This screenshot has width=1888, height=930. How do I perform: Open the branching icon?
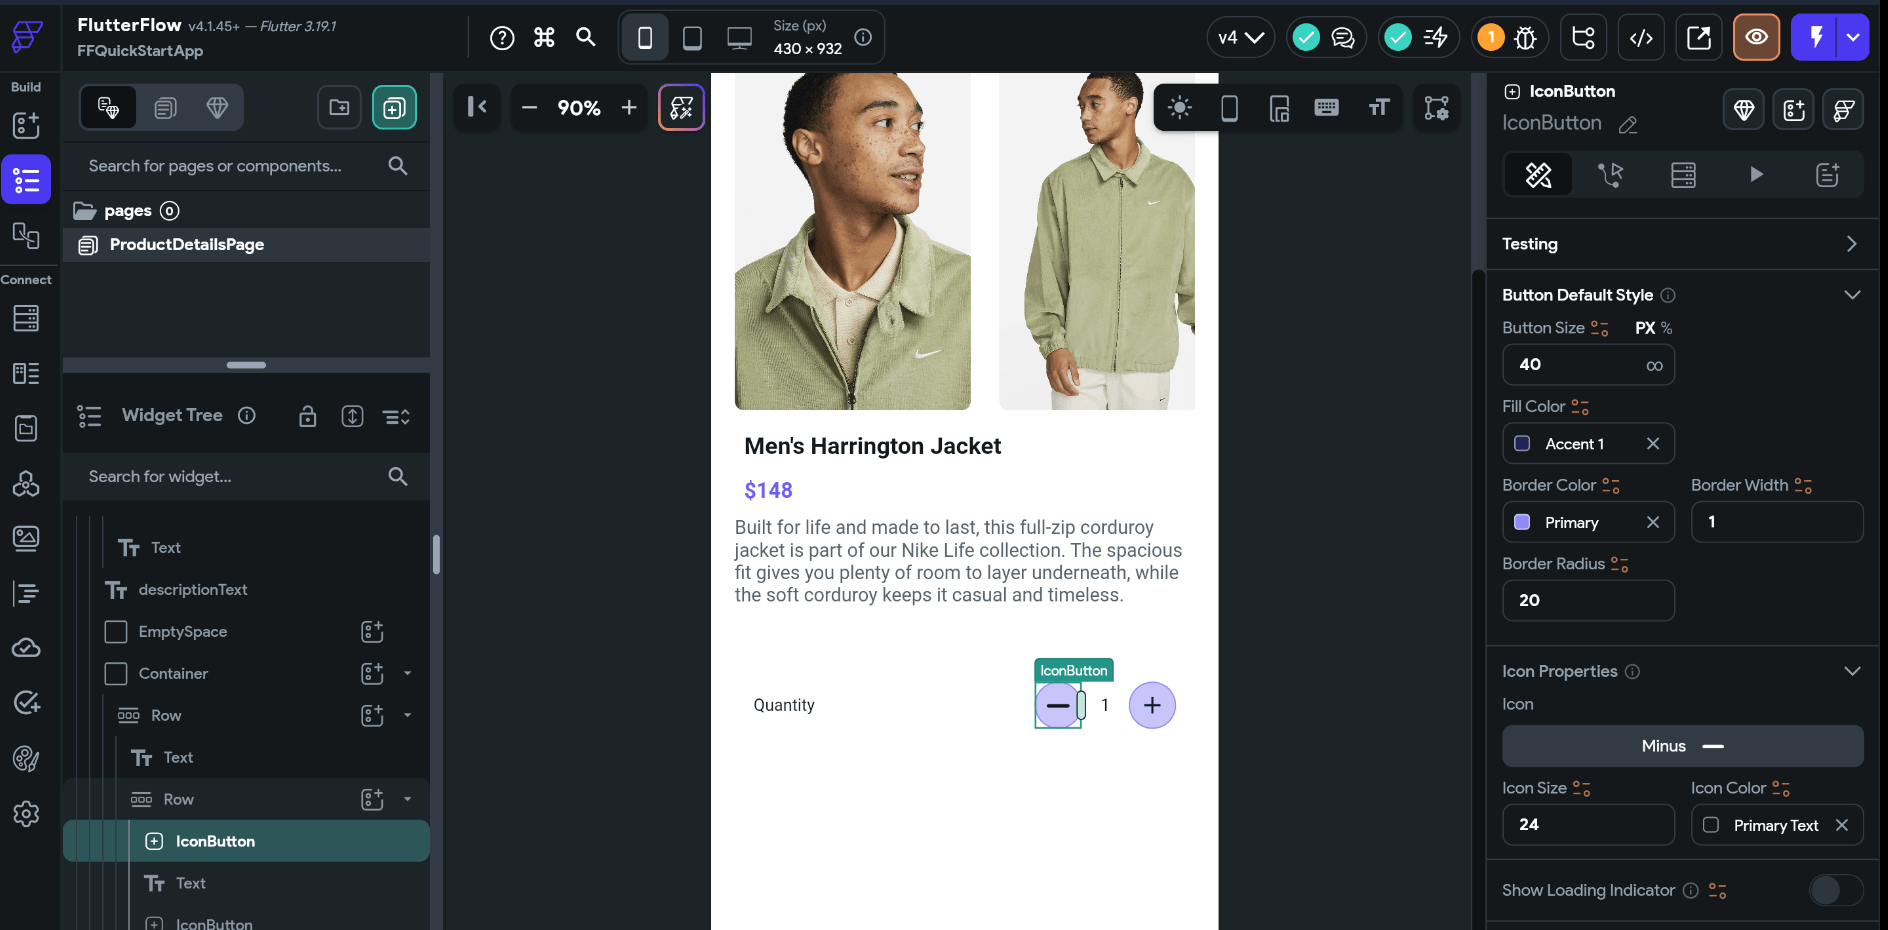[1584, 38]
